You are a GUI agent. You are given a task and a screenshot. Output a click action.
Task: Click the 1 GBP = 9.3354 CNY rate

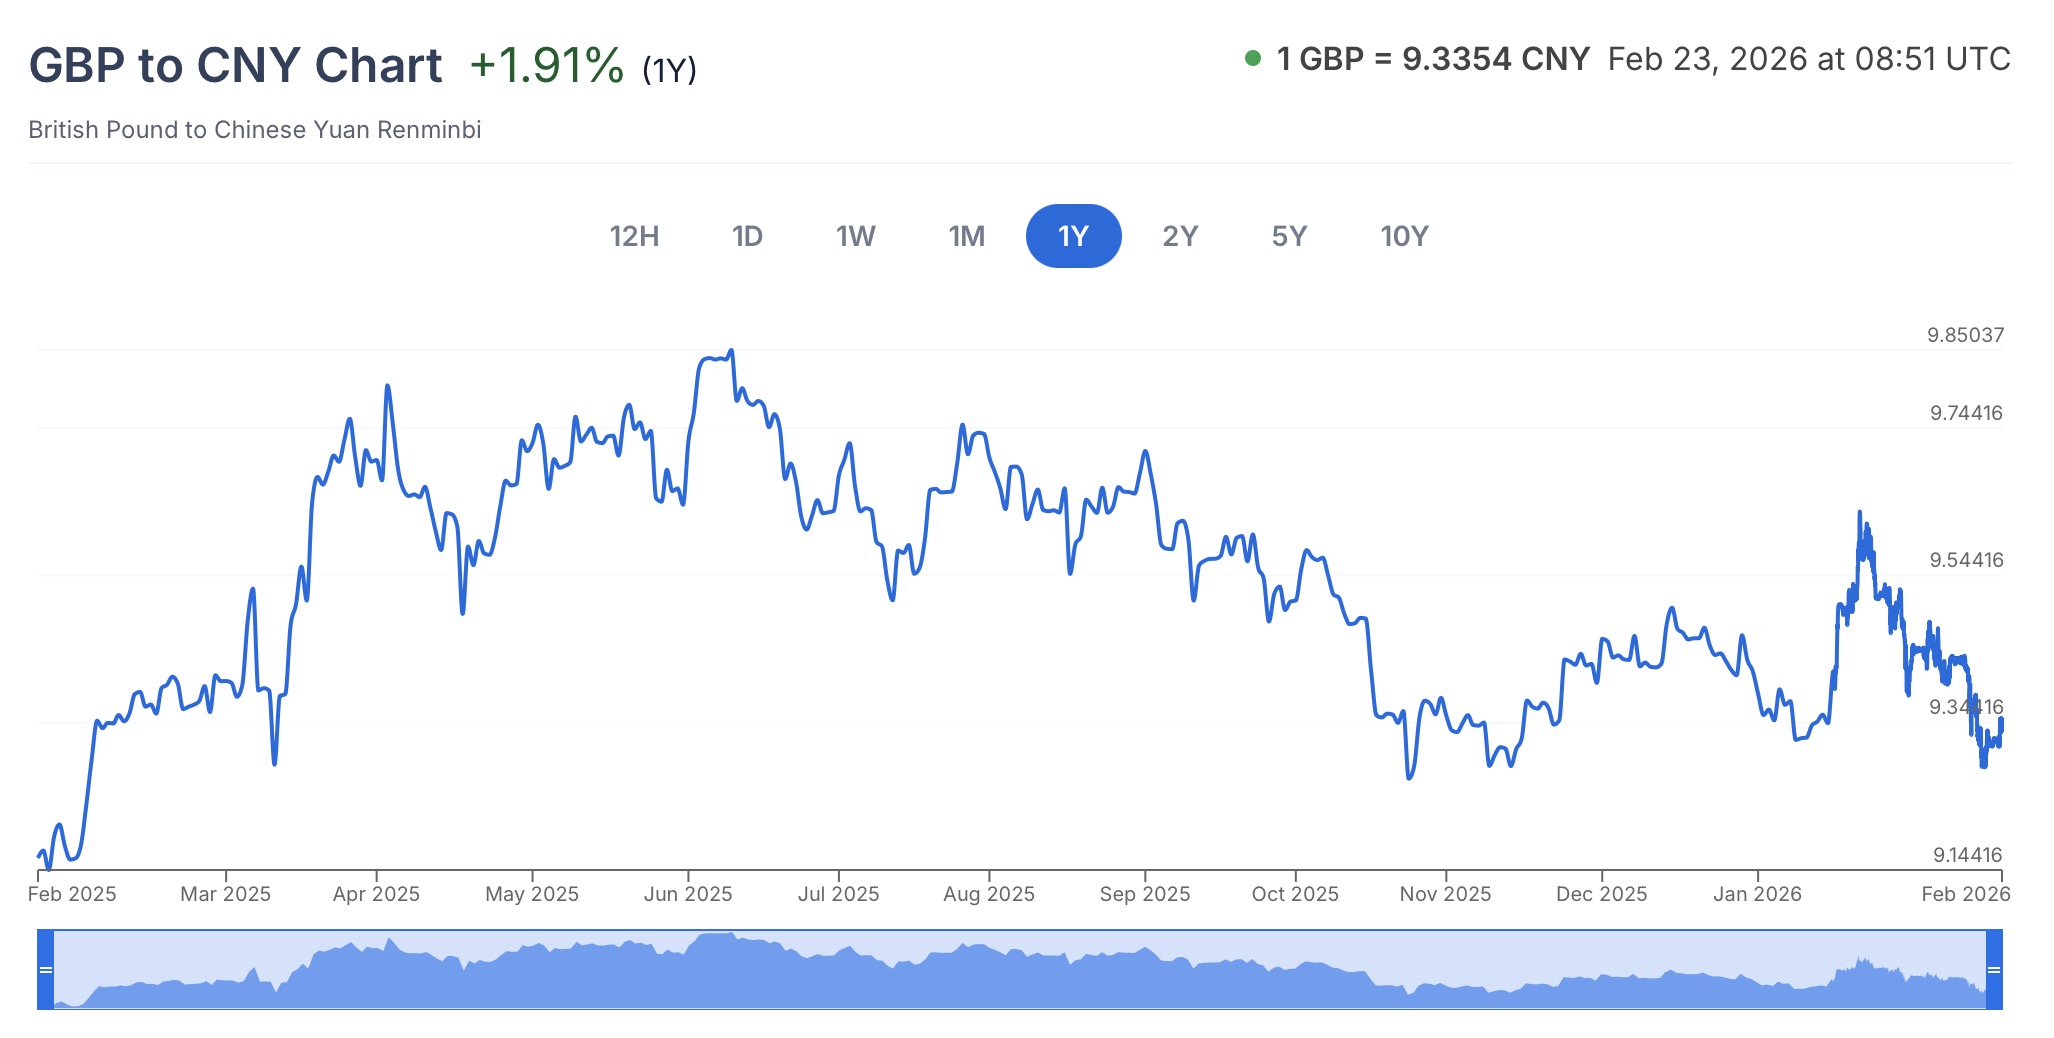(x=1433, y=59)
